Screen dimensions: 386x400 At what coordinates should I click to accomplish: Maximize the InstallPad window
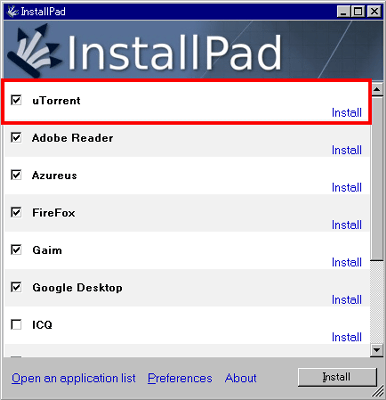(x=358, y=12)
